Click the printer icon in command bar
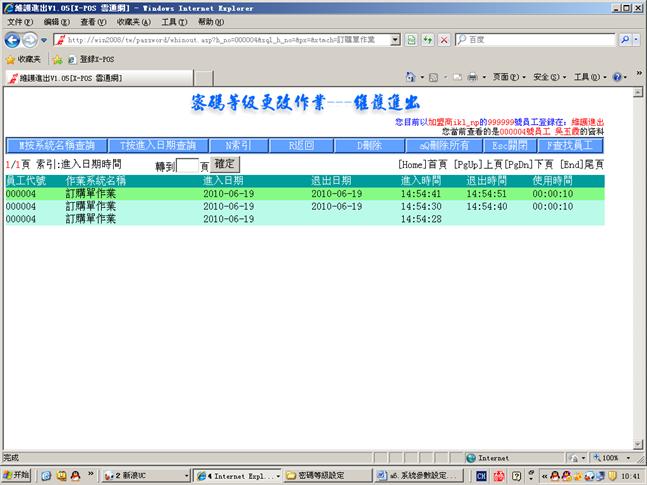This screenshot has height=485, width=647. 471,77
